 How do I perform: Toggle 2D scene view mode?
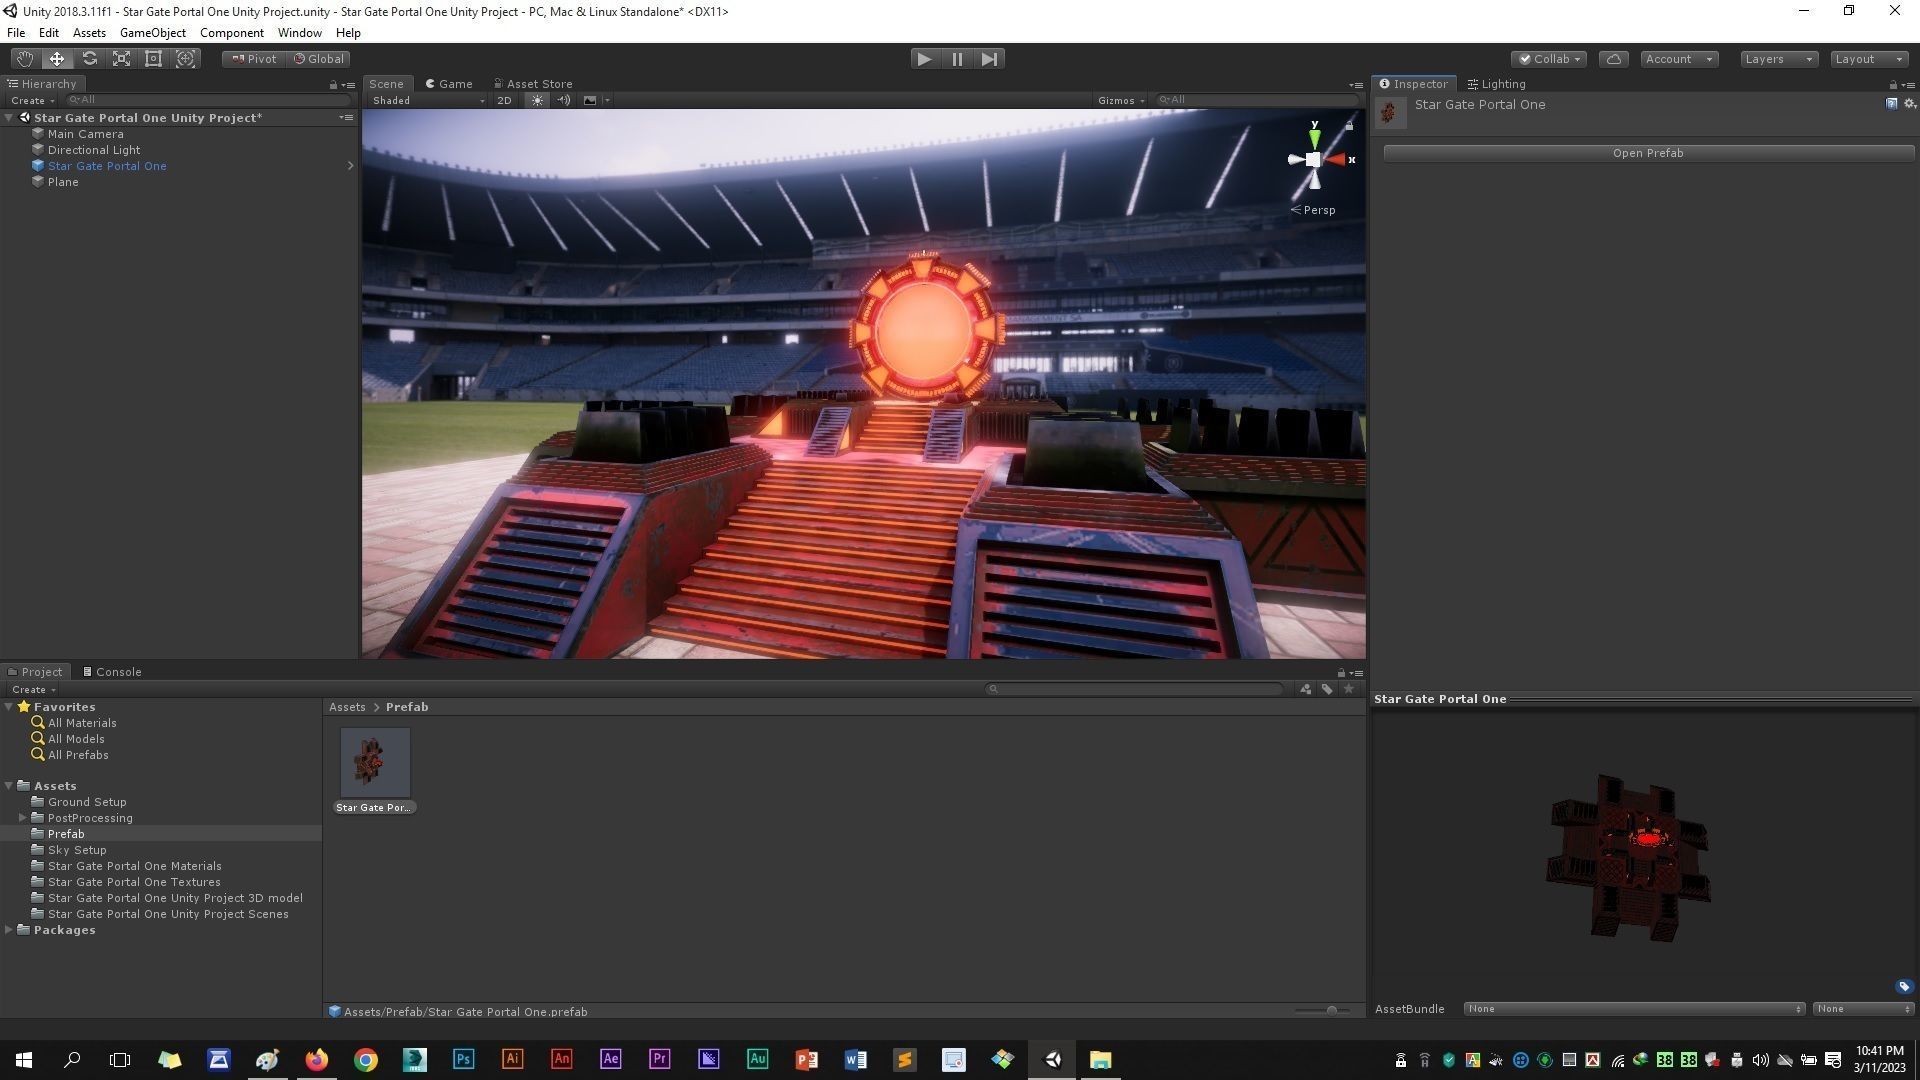click(x=504, y=100)
